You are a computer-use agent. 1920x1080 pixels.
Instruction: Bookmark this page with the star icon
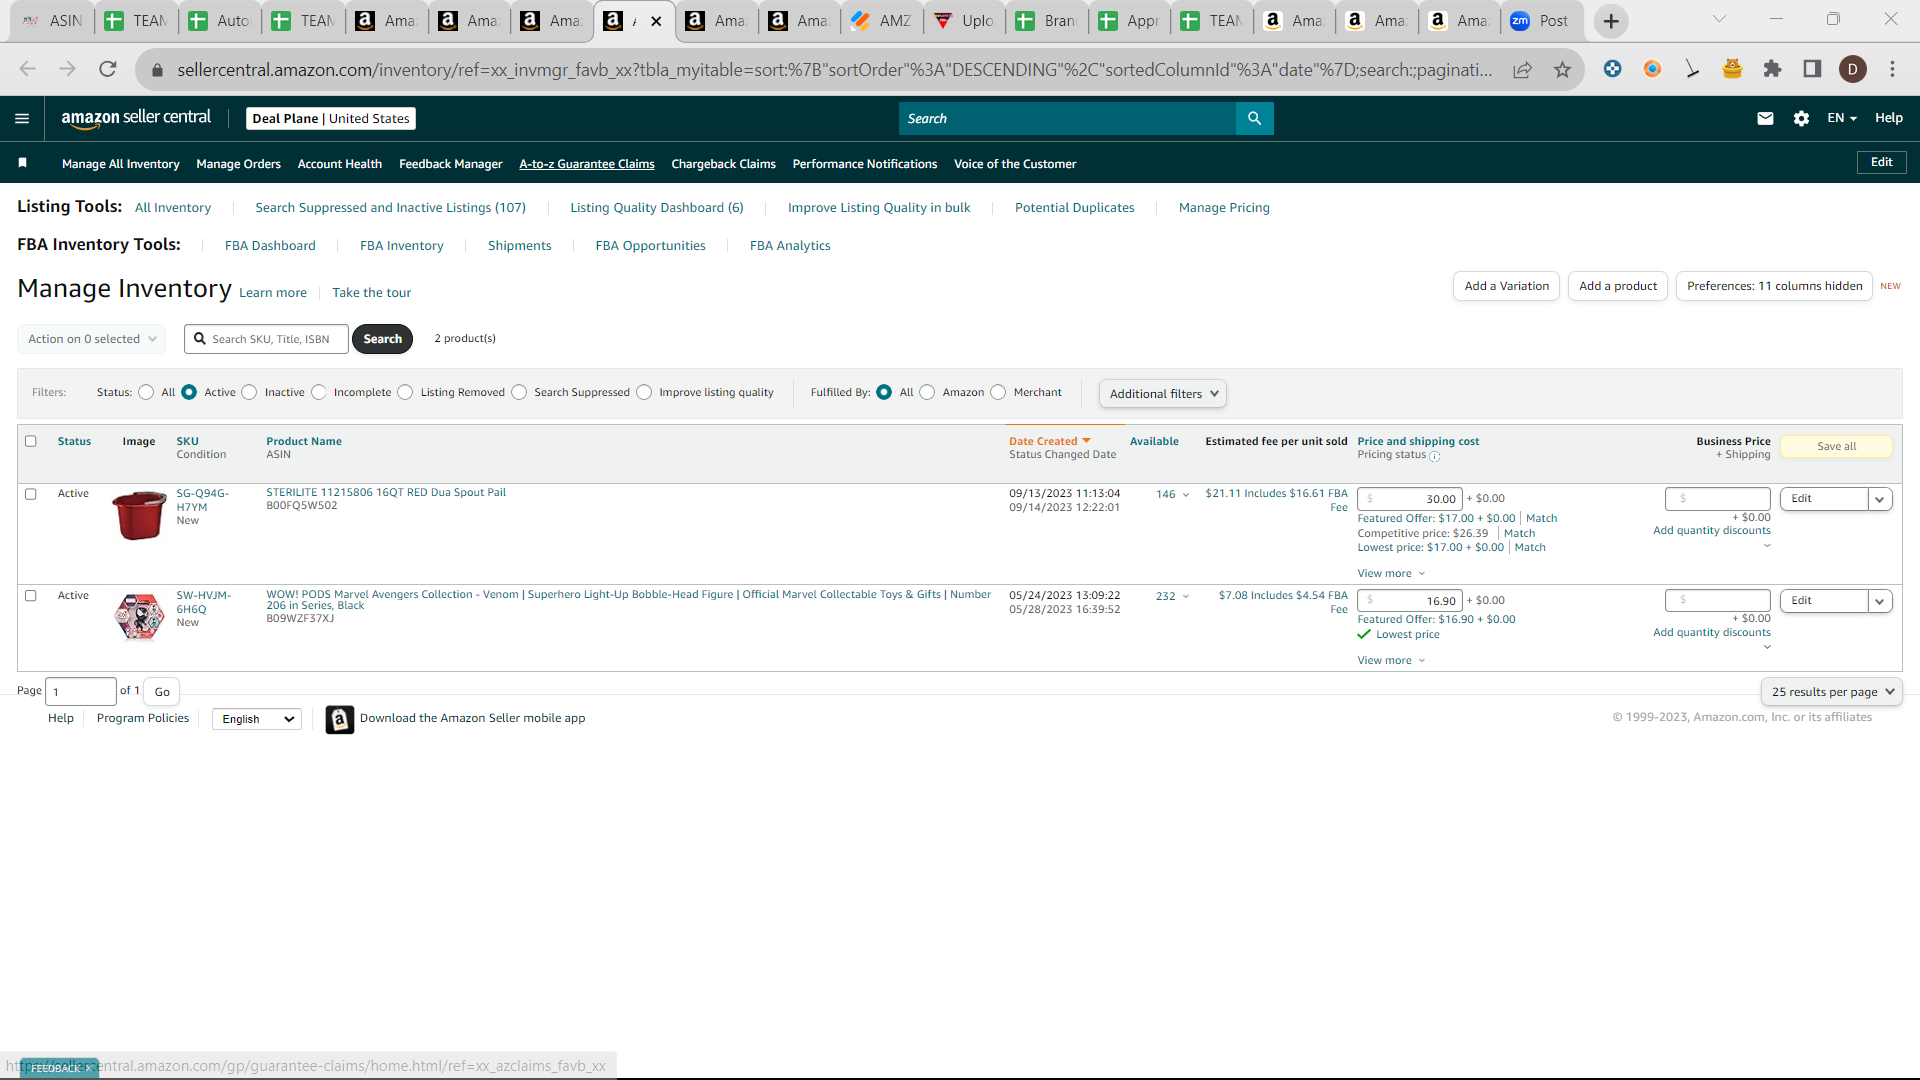pyautogui.click(x=1562, y=69)
